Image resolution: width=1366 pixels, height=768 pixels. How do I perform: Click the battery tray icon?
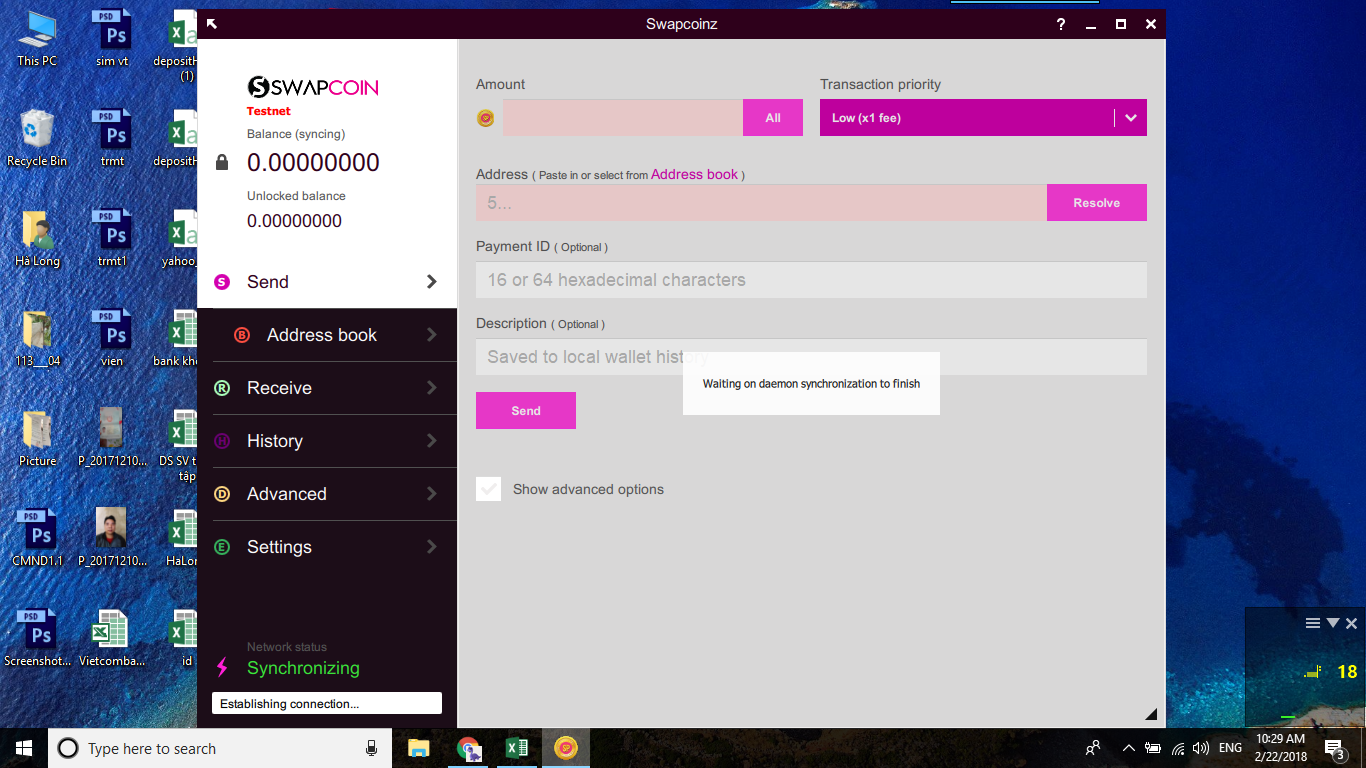click(1153, 748)
